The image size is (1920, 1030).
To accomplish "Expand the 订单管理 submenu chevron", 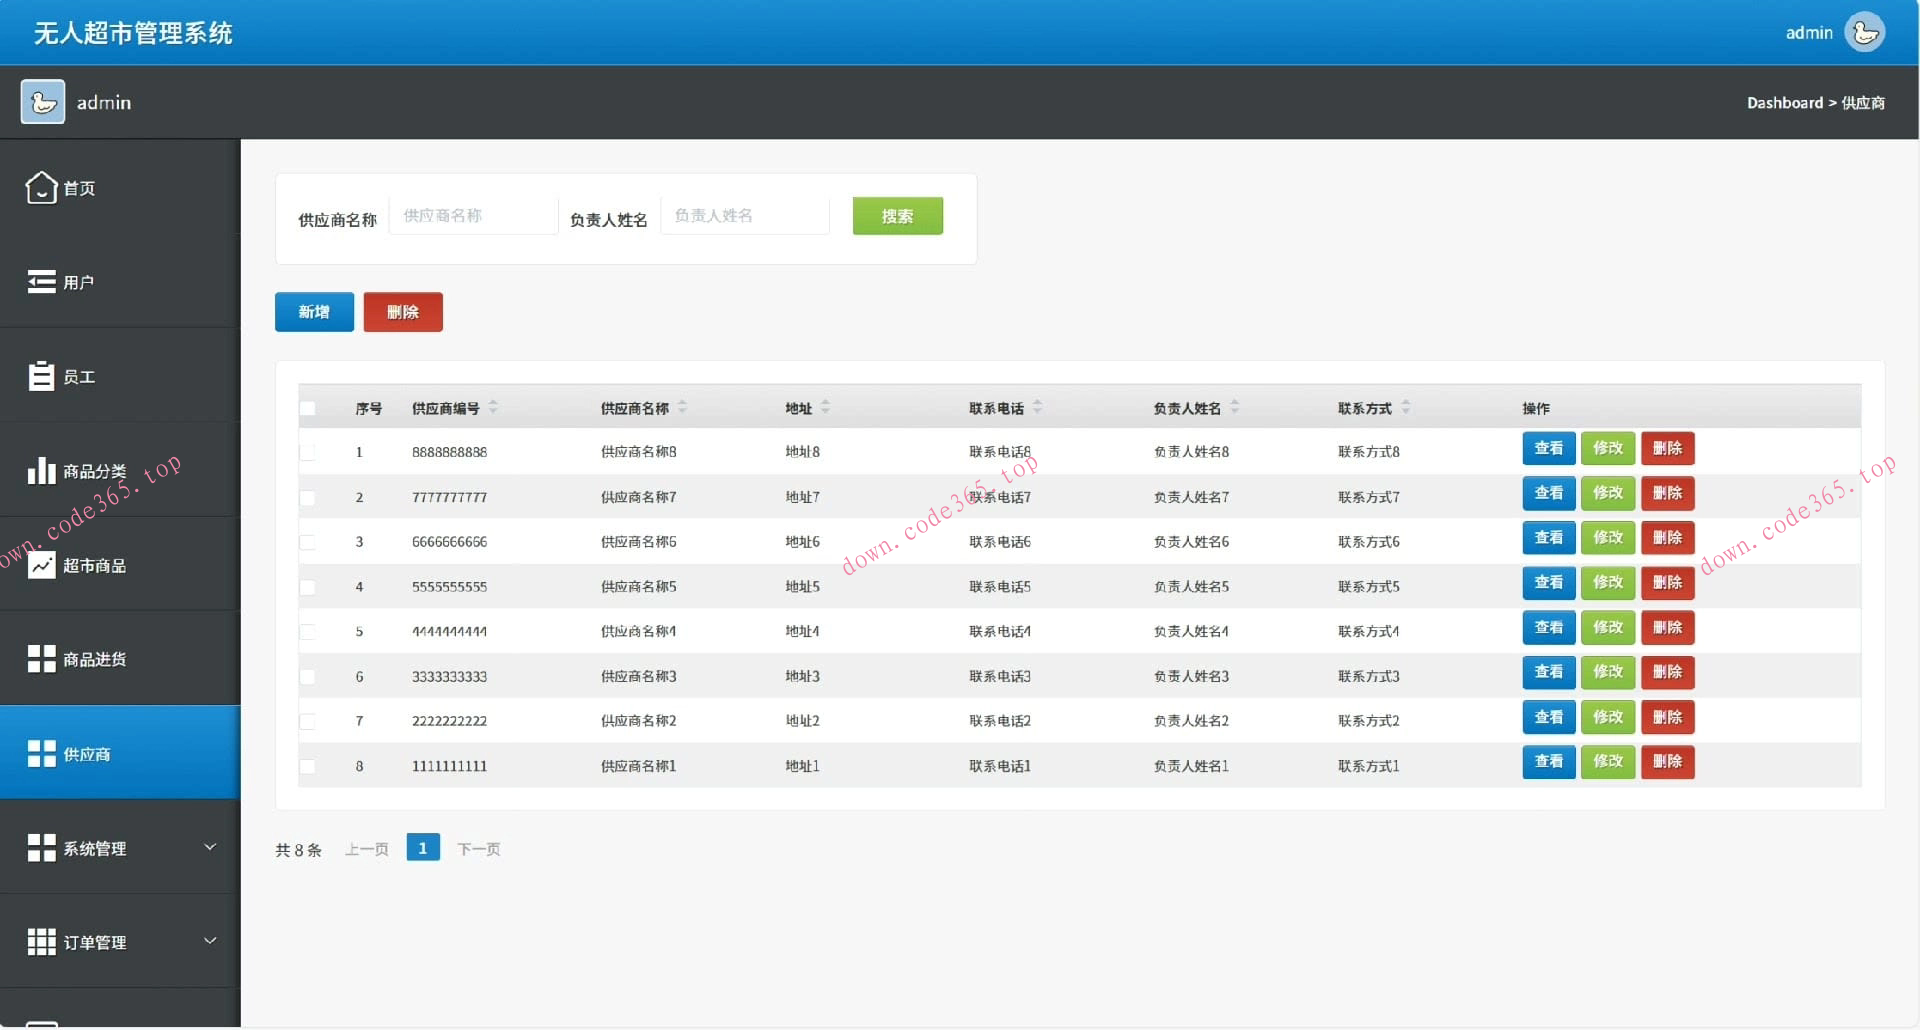I will [210, 941].
